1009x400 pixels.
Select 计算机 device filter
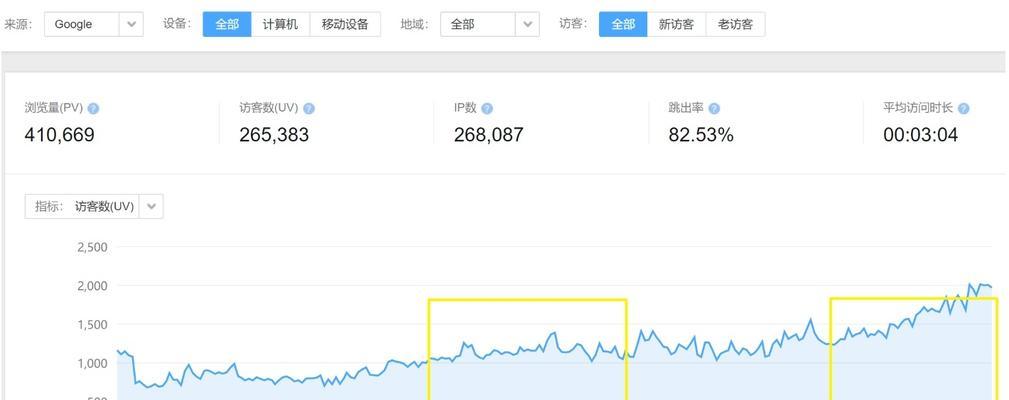(x=281, y=24)
